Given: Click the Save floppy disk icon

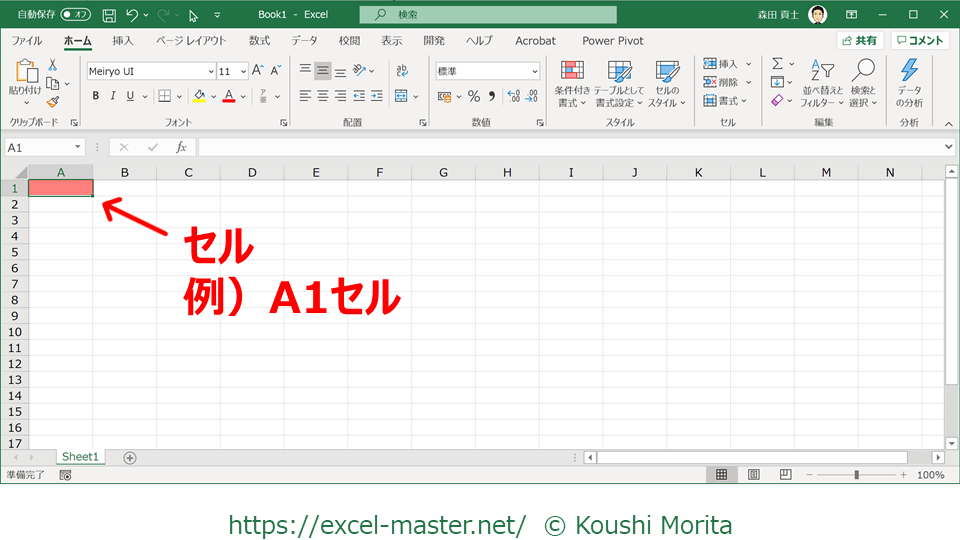Looking at the screenshot, I should [109, 15].
